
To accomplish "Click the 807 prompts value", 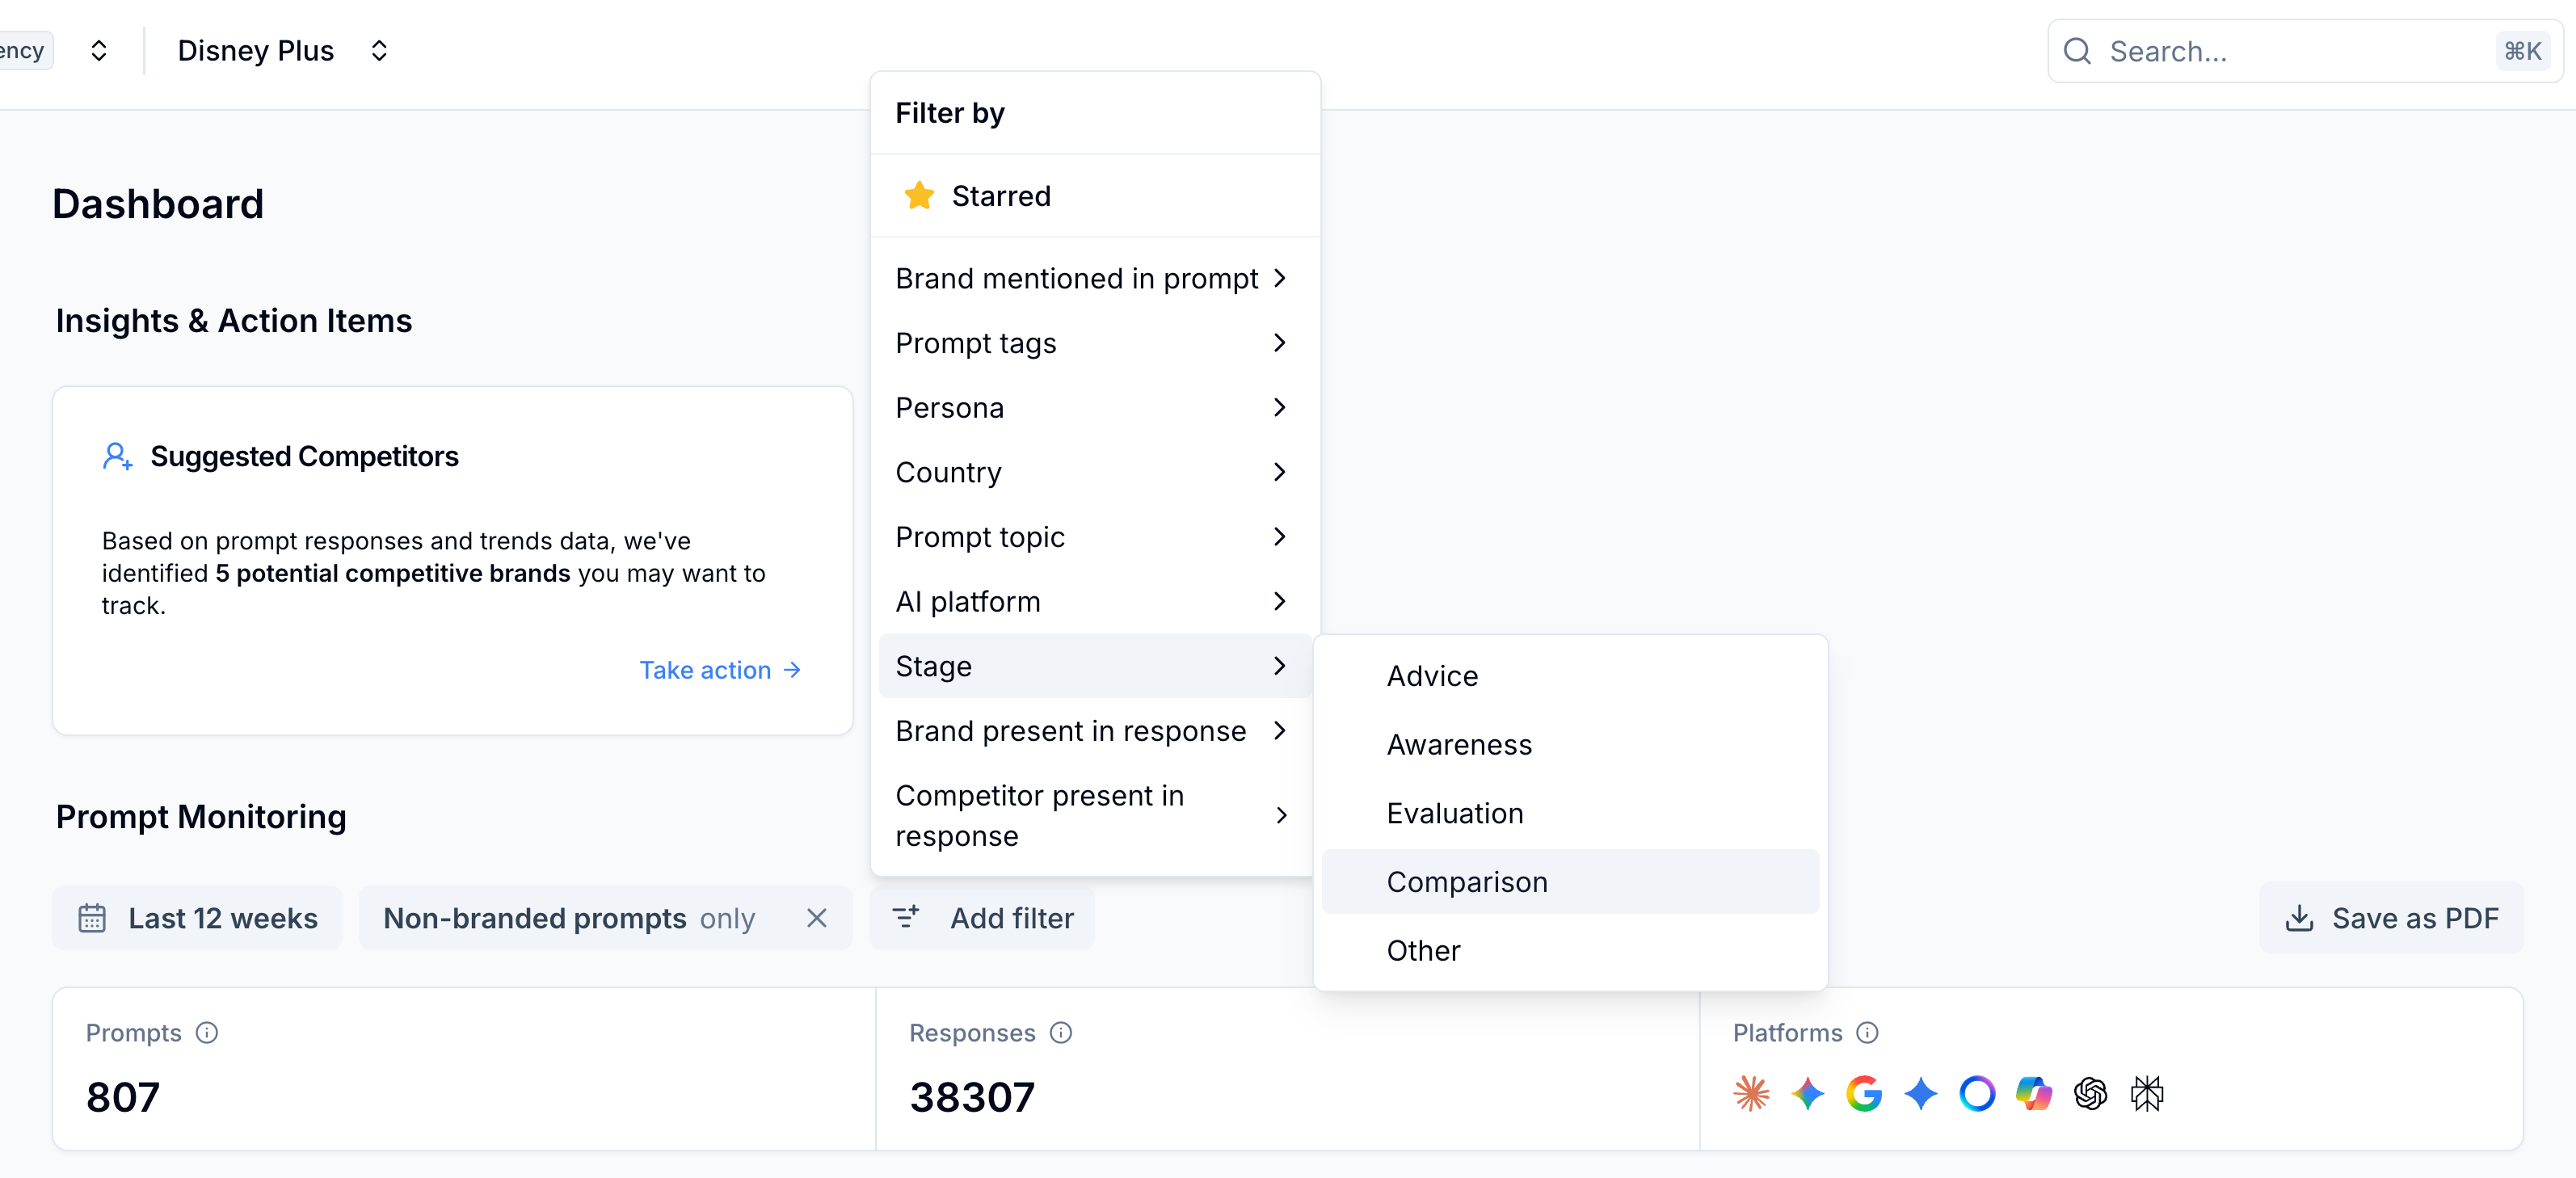I will [x=123, y=1097].
